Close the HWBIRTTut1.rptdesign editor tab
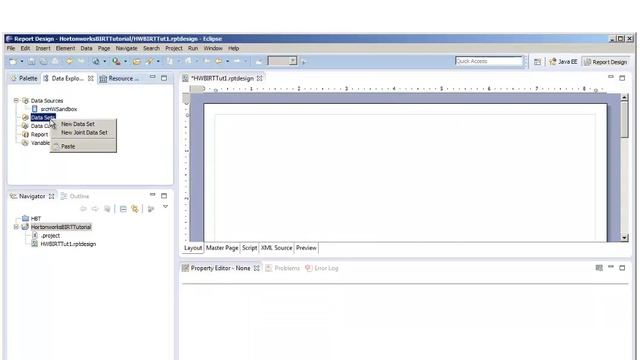This screenshot has width=640, height=360. [x=260, y=78]
